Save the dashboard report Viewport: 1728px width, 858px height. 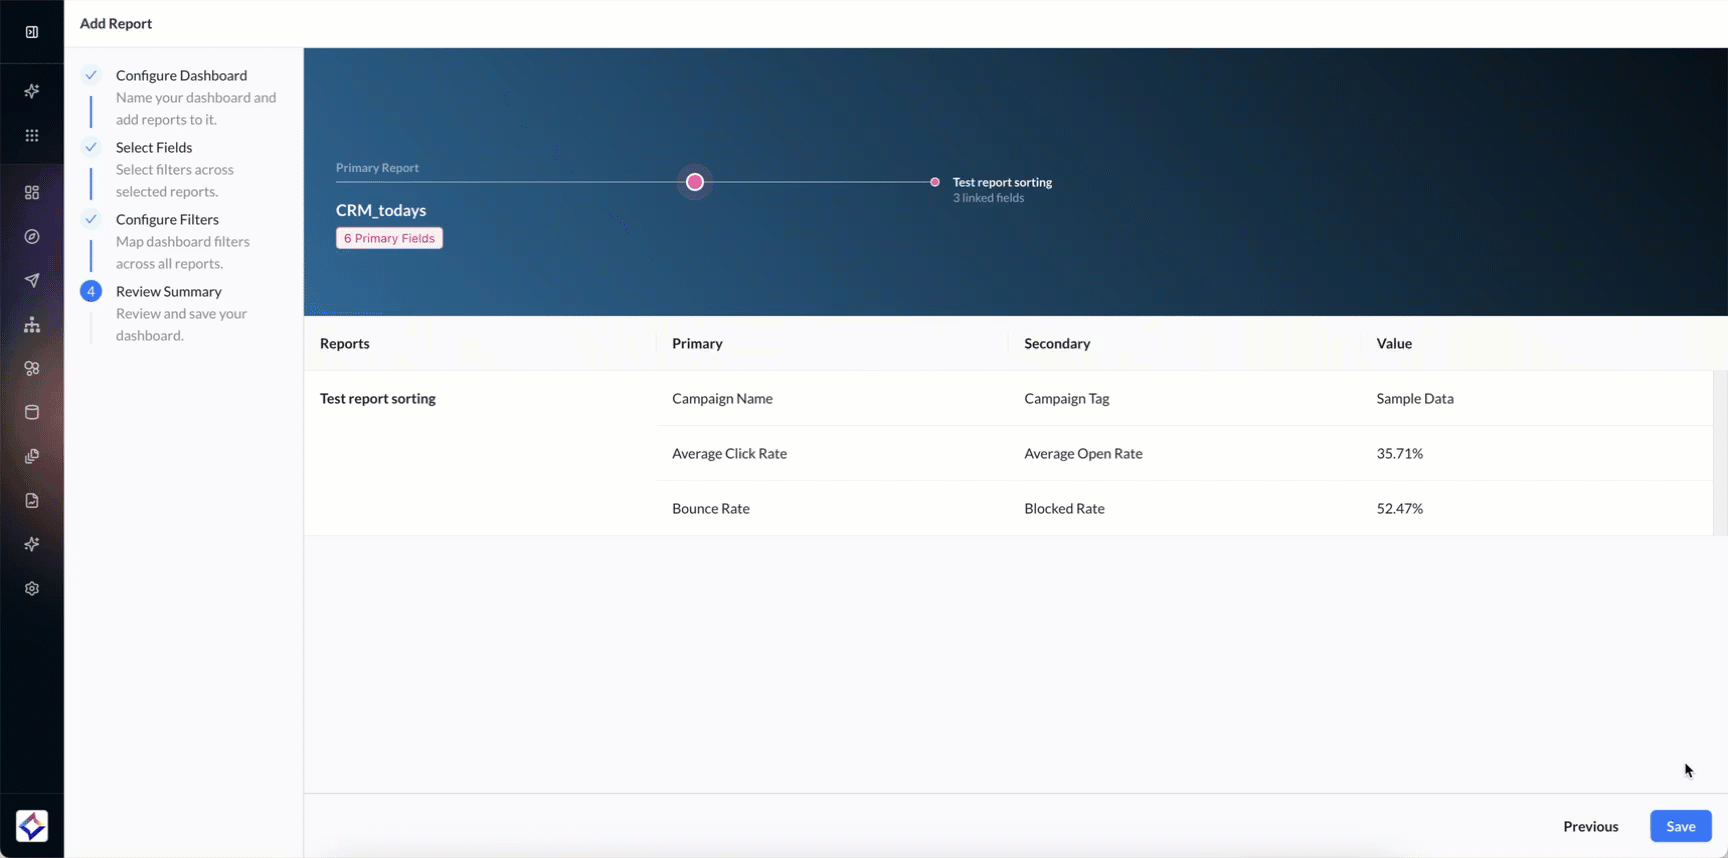pos(1680,826)
